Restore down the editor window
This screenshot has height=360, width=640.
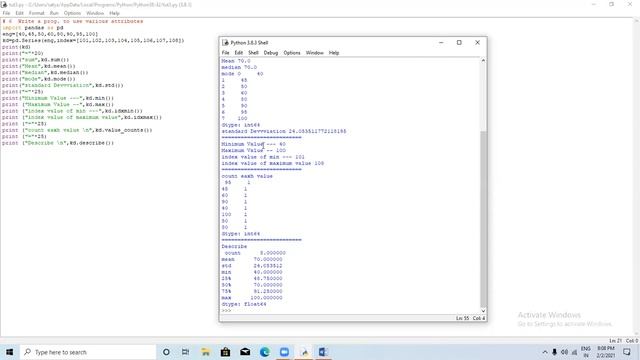[x=611, y=4]
